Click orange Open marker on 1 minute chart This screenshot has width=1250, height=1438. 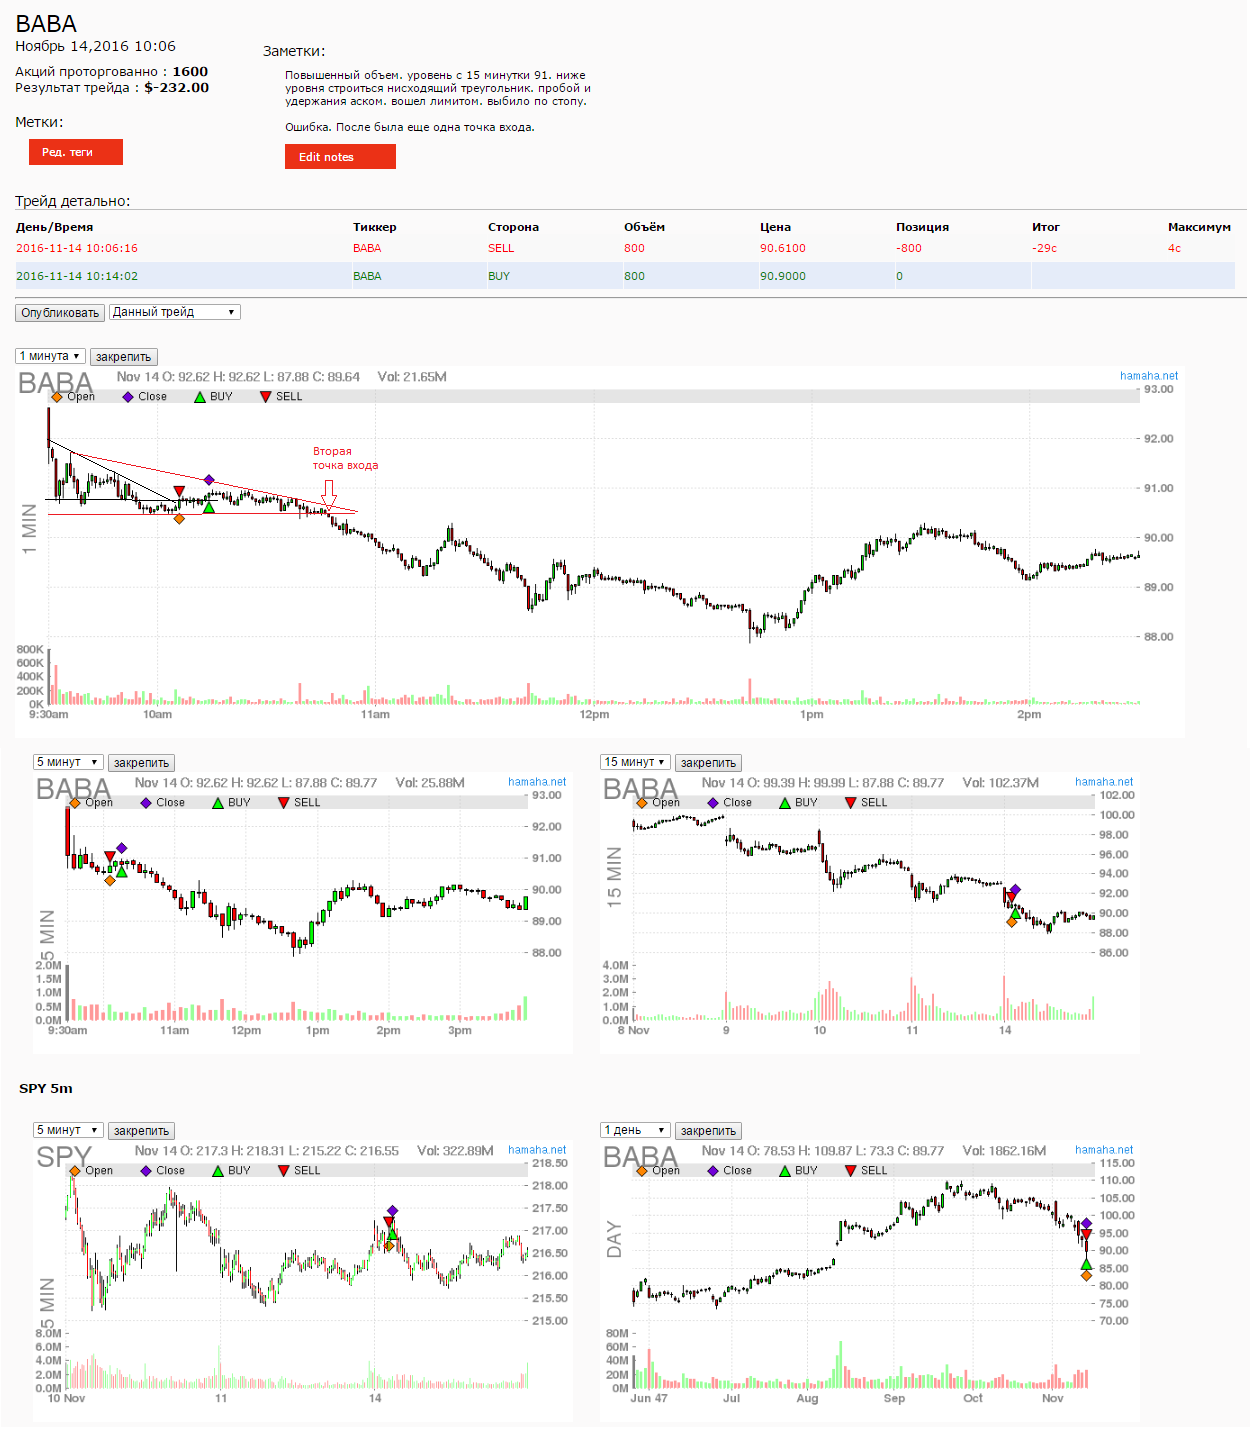click(x=179, y=518)
